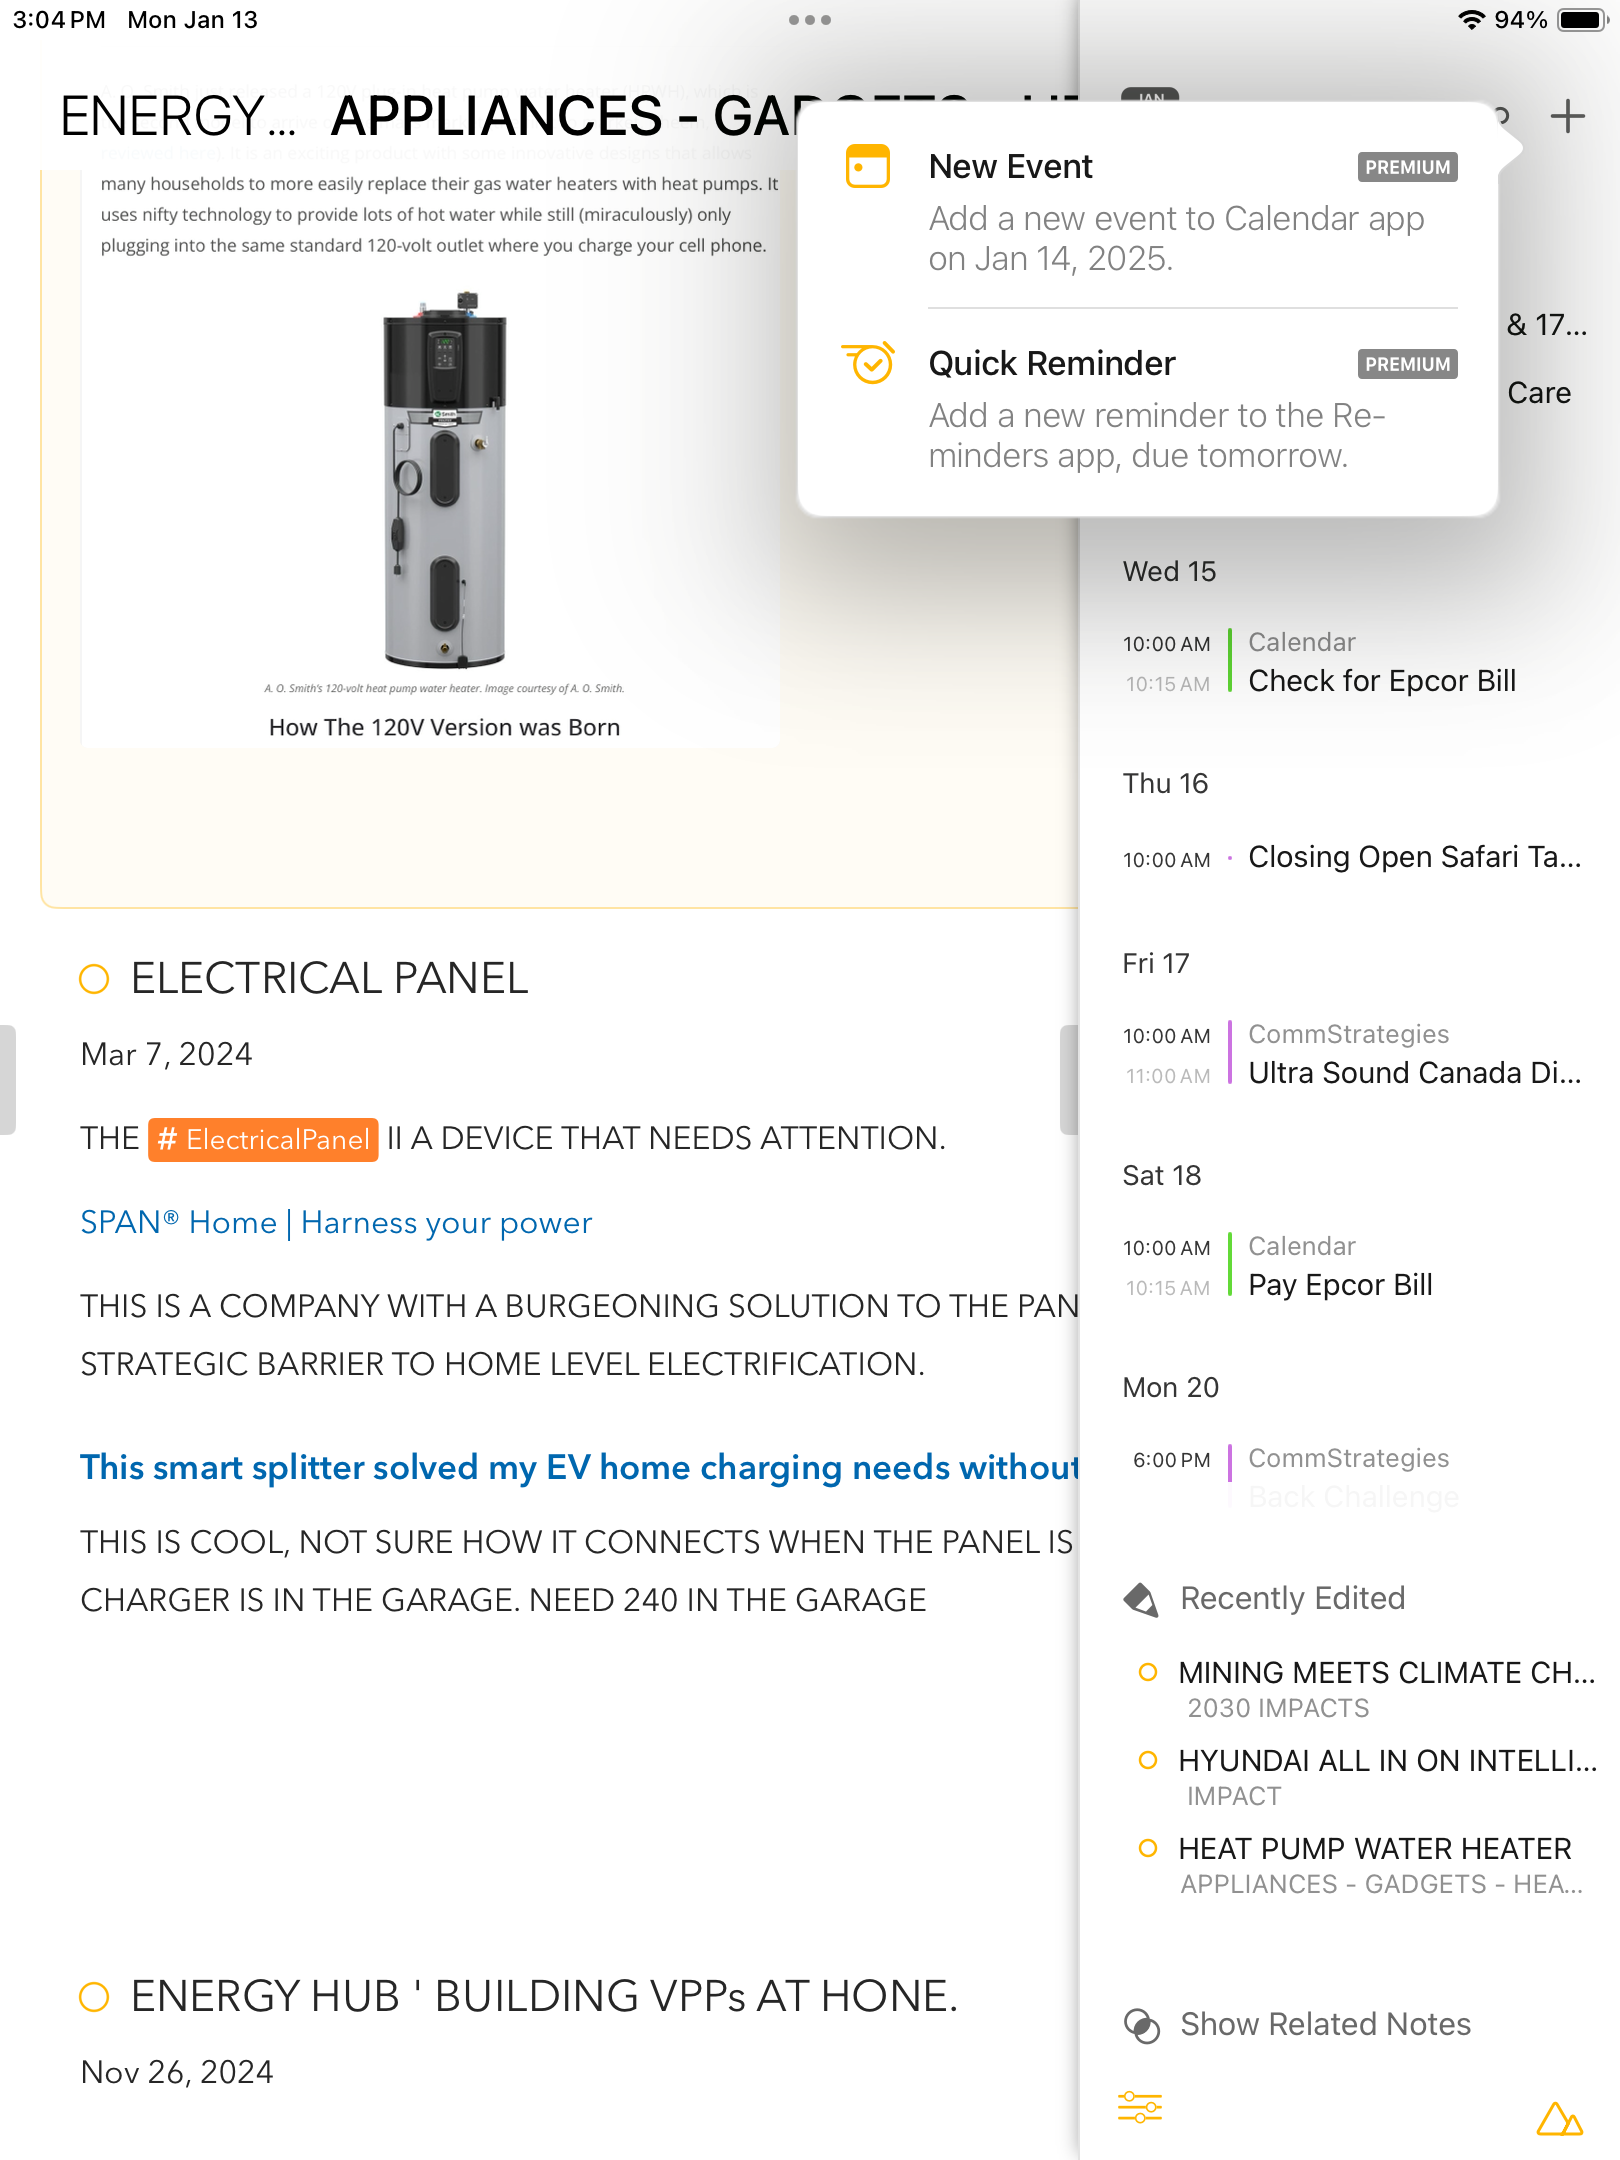Toggle the ENERGY HUB note circle
The image size is (1620, 2160).
pyautogui.click(x=94, y=1997)
